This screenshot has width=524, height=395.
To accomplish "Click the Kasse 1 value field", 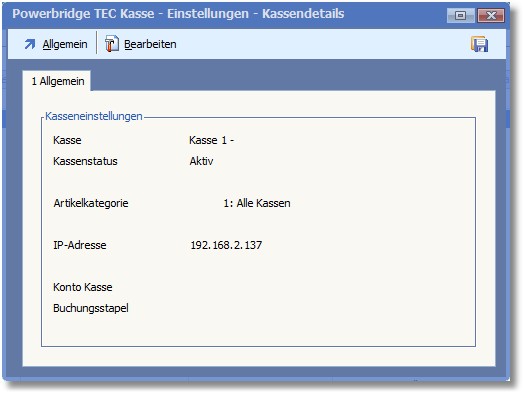I will tap(212, 140).
